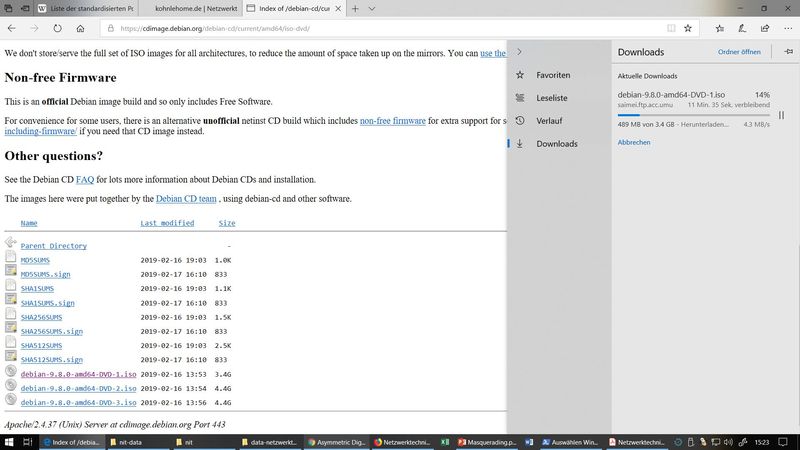This screenshot has width=800, height=450.
Task: Share this page
Action: click(x=765, y=29)
